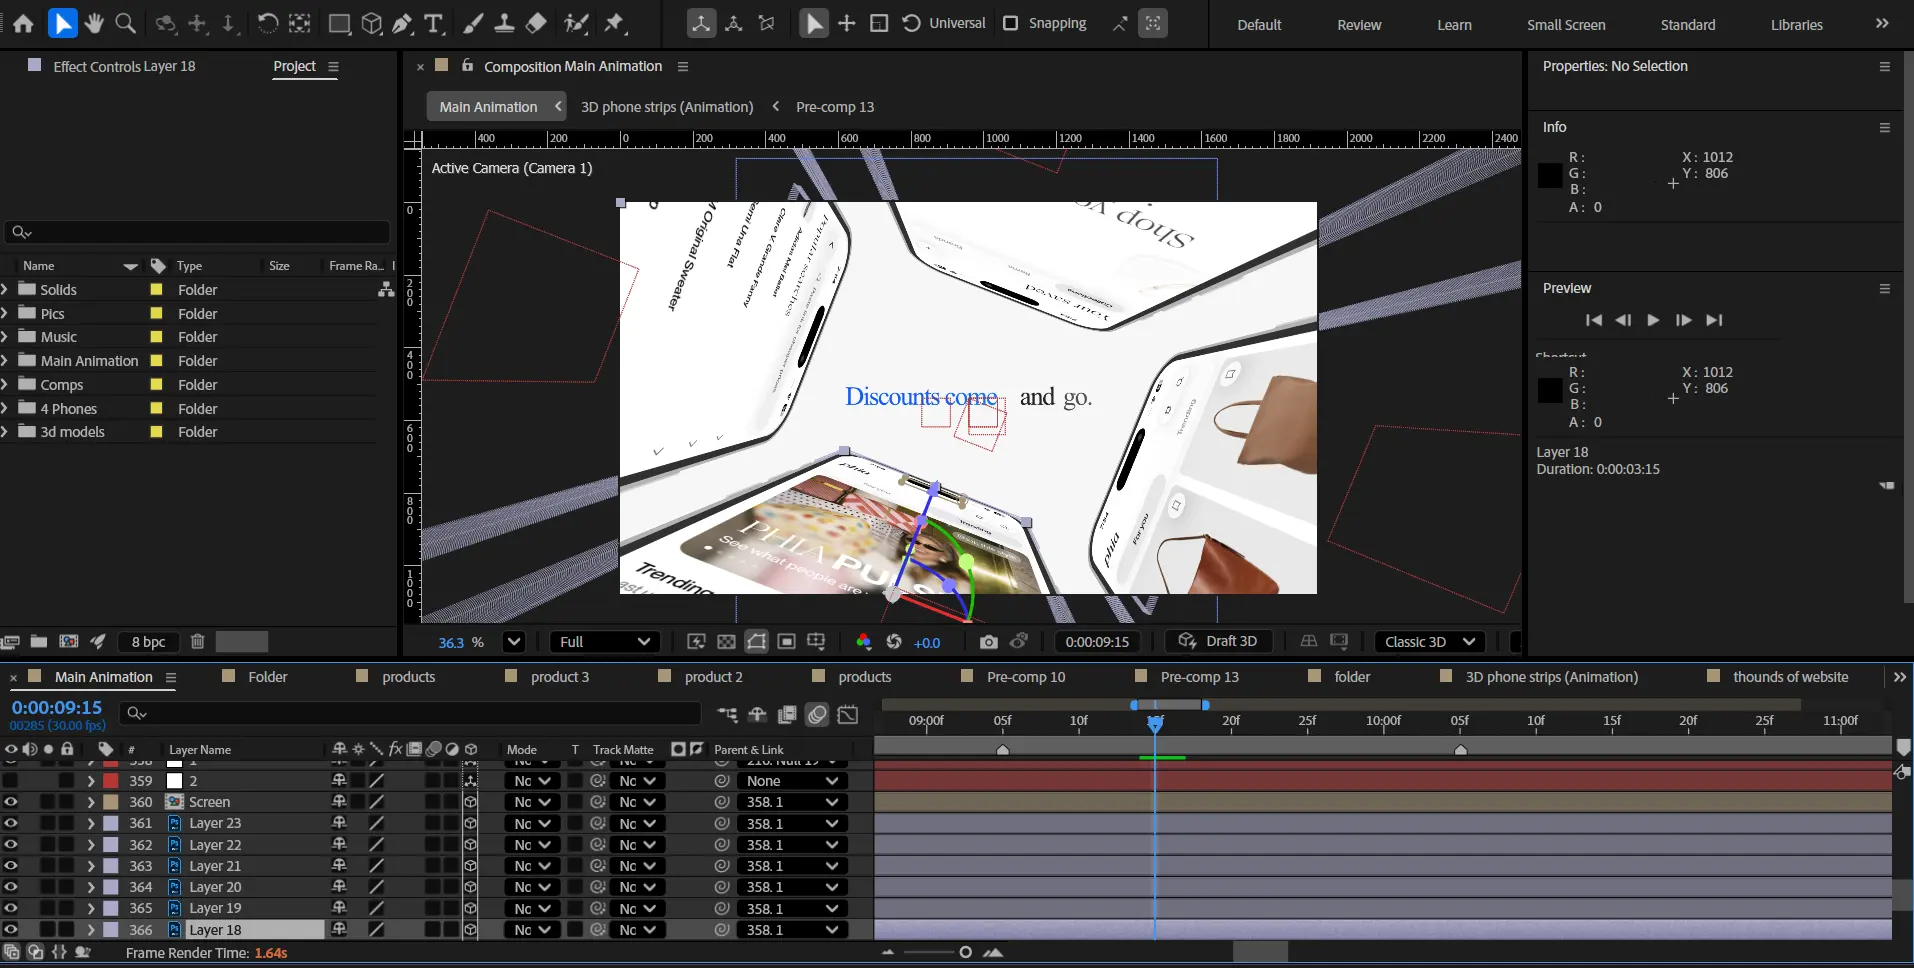Image resolution: width=1914 pixels, height=968 pixels.
Task: Select the Zoom magnifier tool
Action: pyautogui.click(x=125, y=23)
